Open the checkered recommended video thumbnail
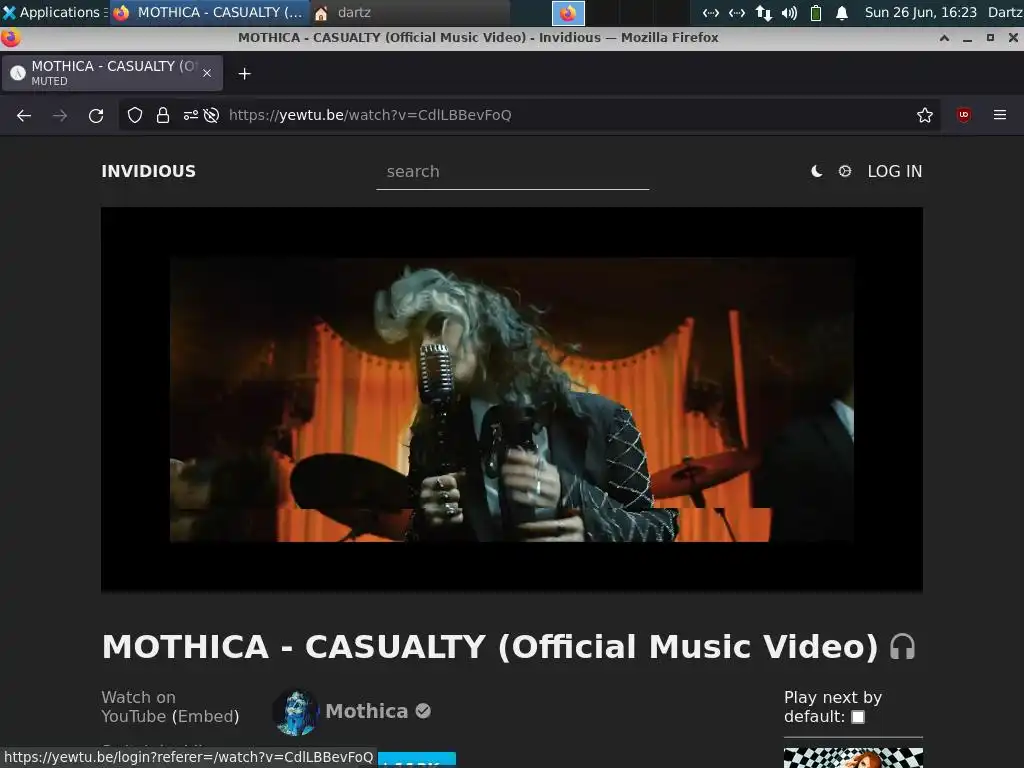 [853, 758]
